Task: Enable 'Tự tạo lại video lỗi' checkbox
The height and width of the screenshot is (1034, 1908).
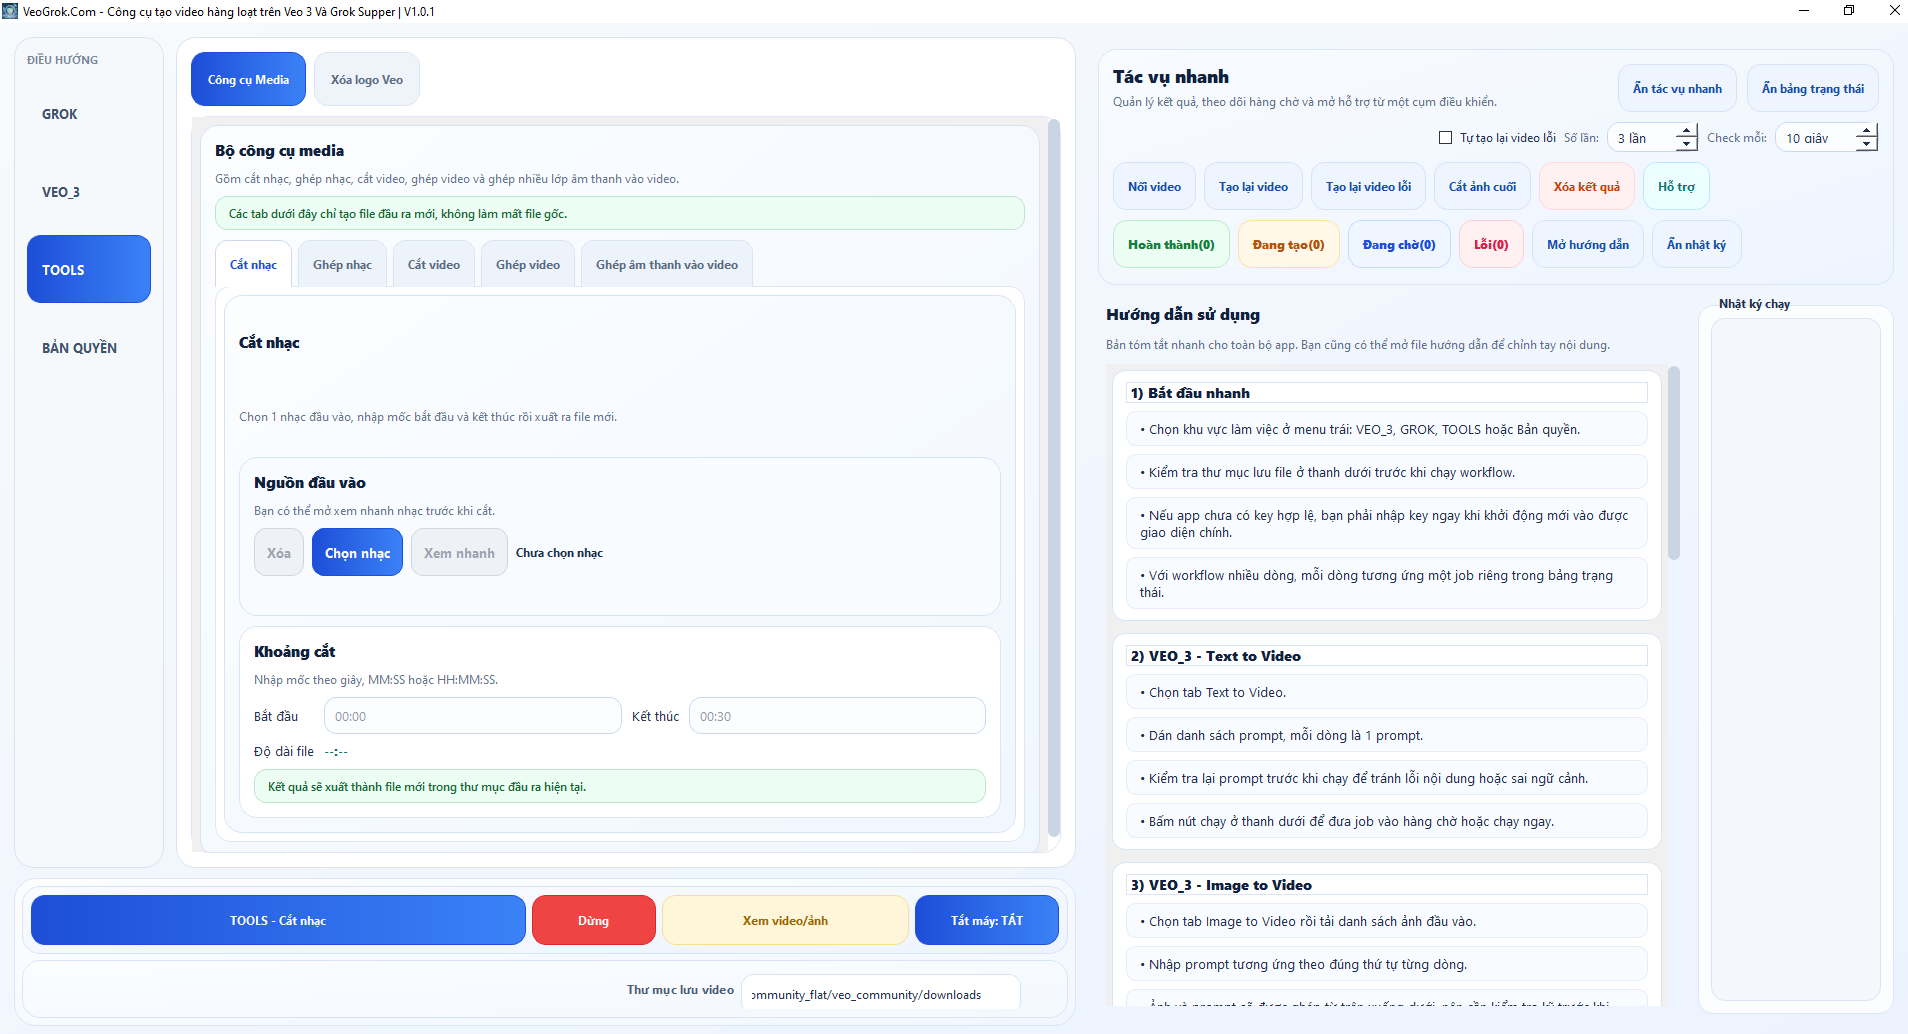Action: click(1445, 138)
